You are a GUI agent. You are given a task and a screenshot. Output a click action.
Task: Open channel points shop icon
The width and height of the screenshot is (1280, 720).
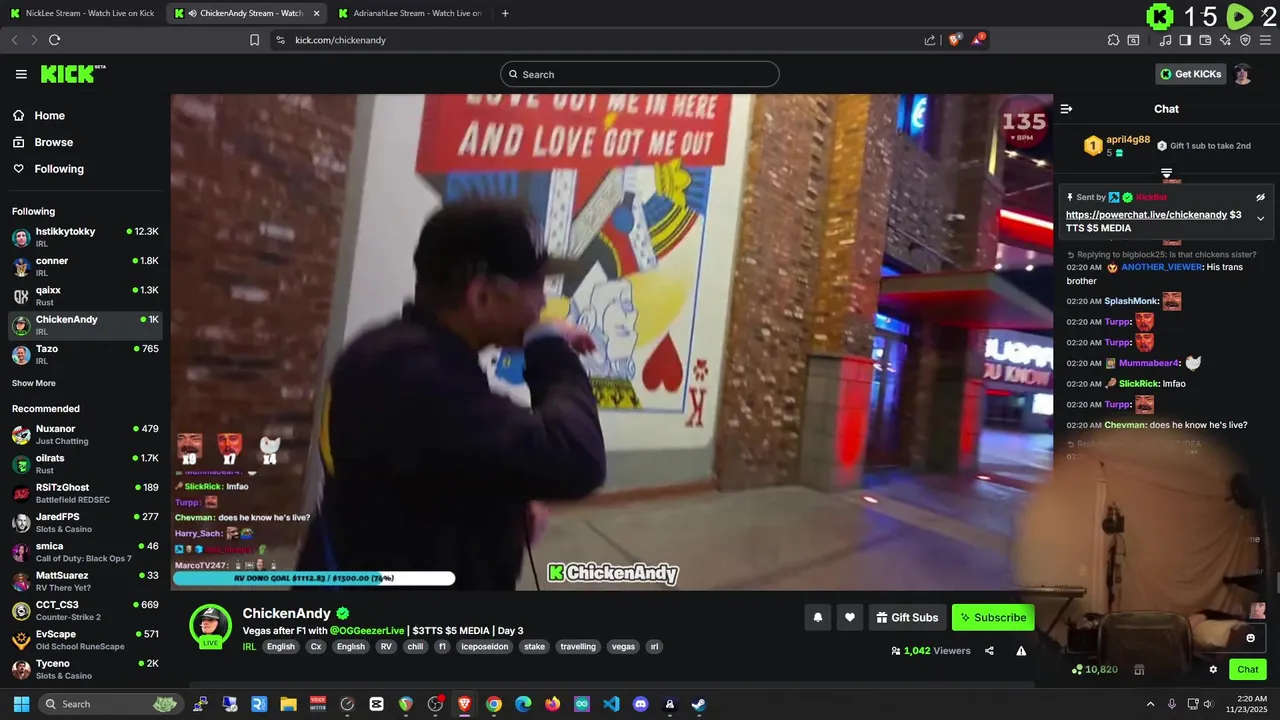coord(1139,670)
